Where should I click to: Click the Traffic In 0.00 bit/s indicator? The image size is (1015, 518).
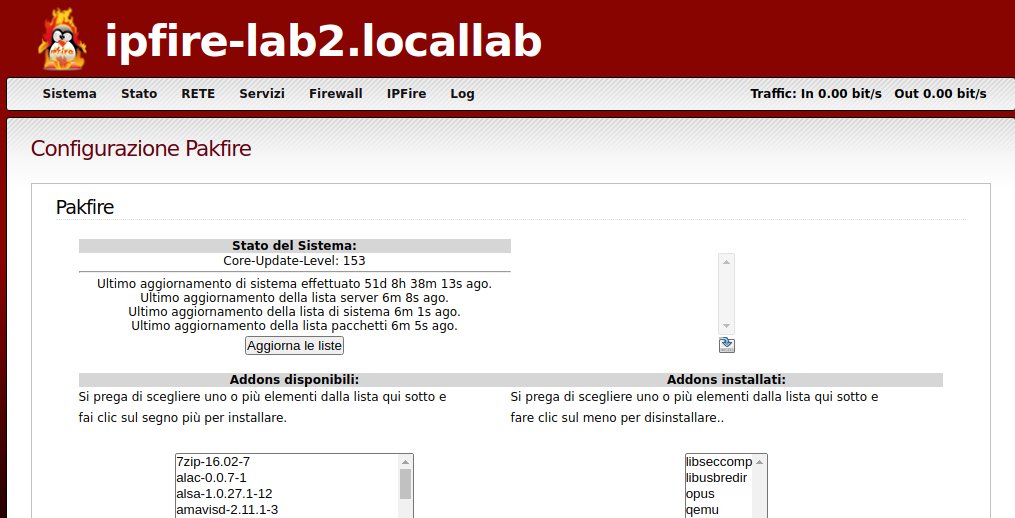pos(816,93)
